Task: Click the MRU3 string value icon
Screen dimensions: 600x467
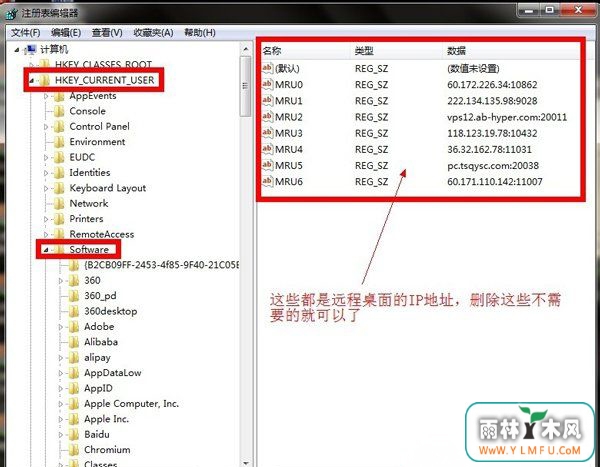Action: (x=267, y=133)
